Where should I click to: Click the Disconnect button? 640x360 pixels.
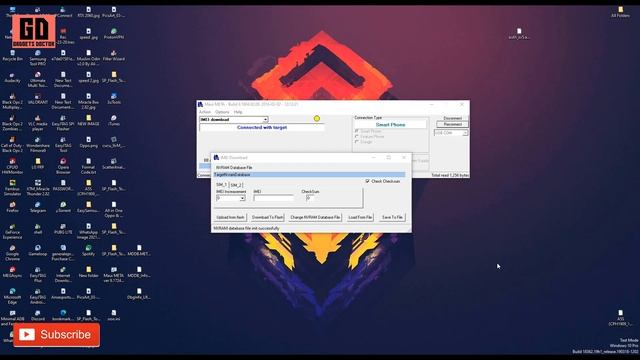click(452, 118)
